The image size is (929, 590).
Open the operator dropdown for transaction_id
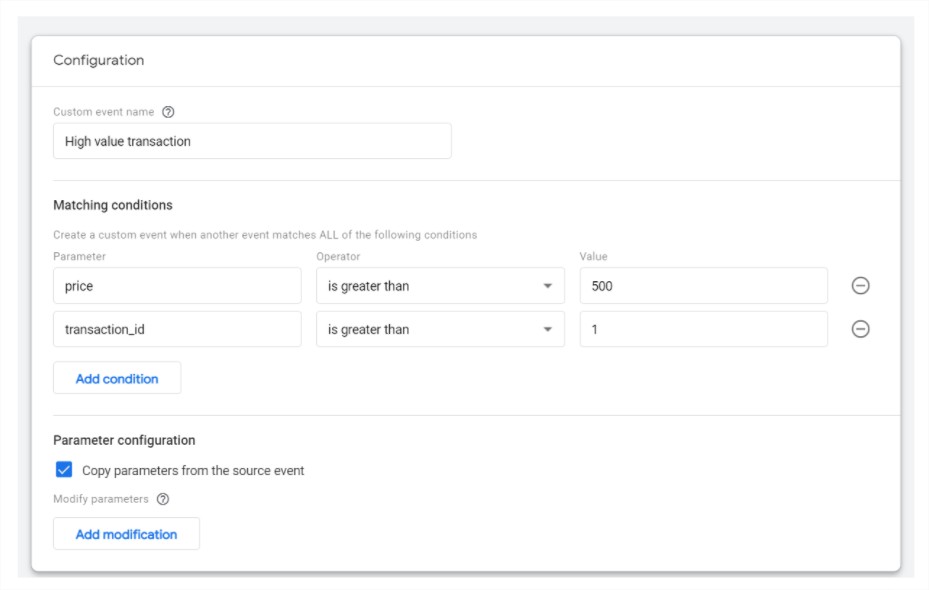[440, 329]
